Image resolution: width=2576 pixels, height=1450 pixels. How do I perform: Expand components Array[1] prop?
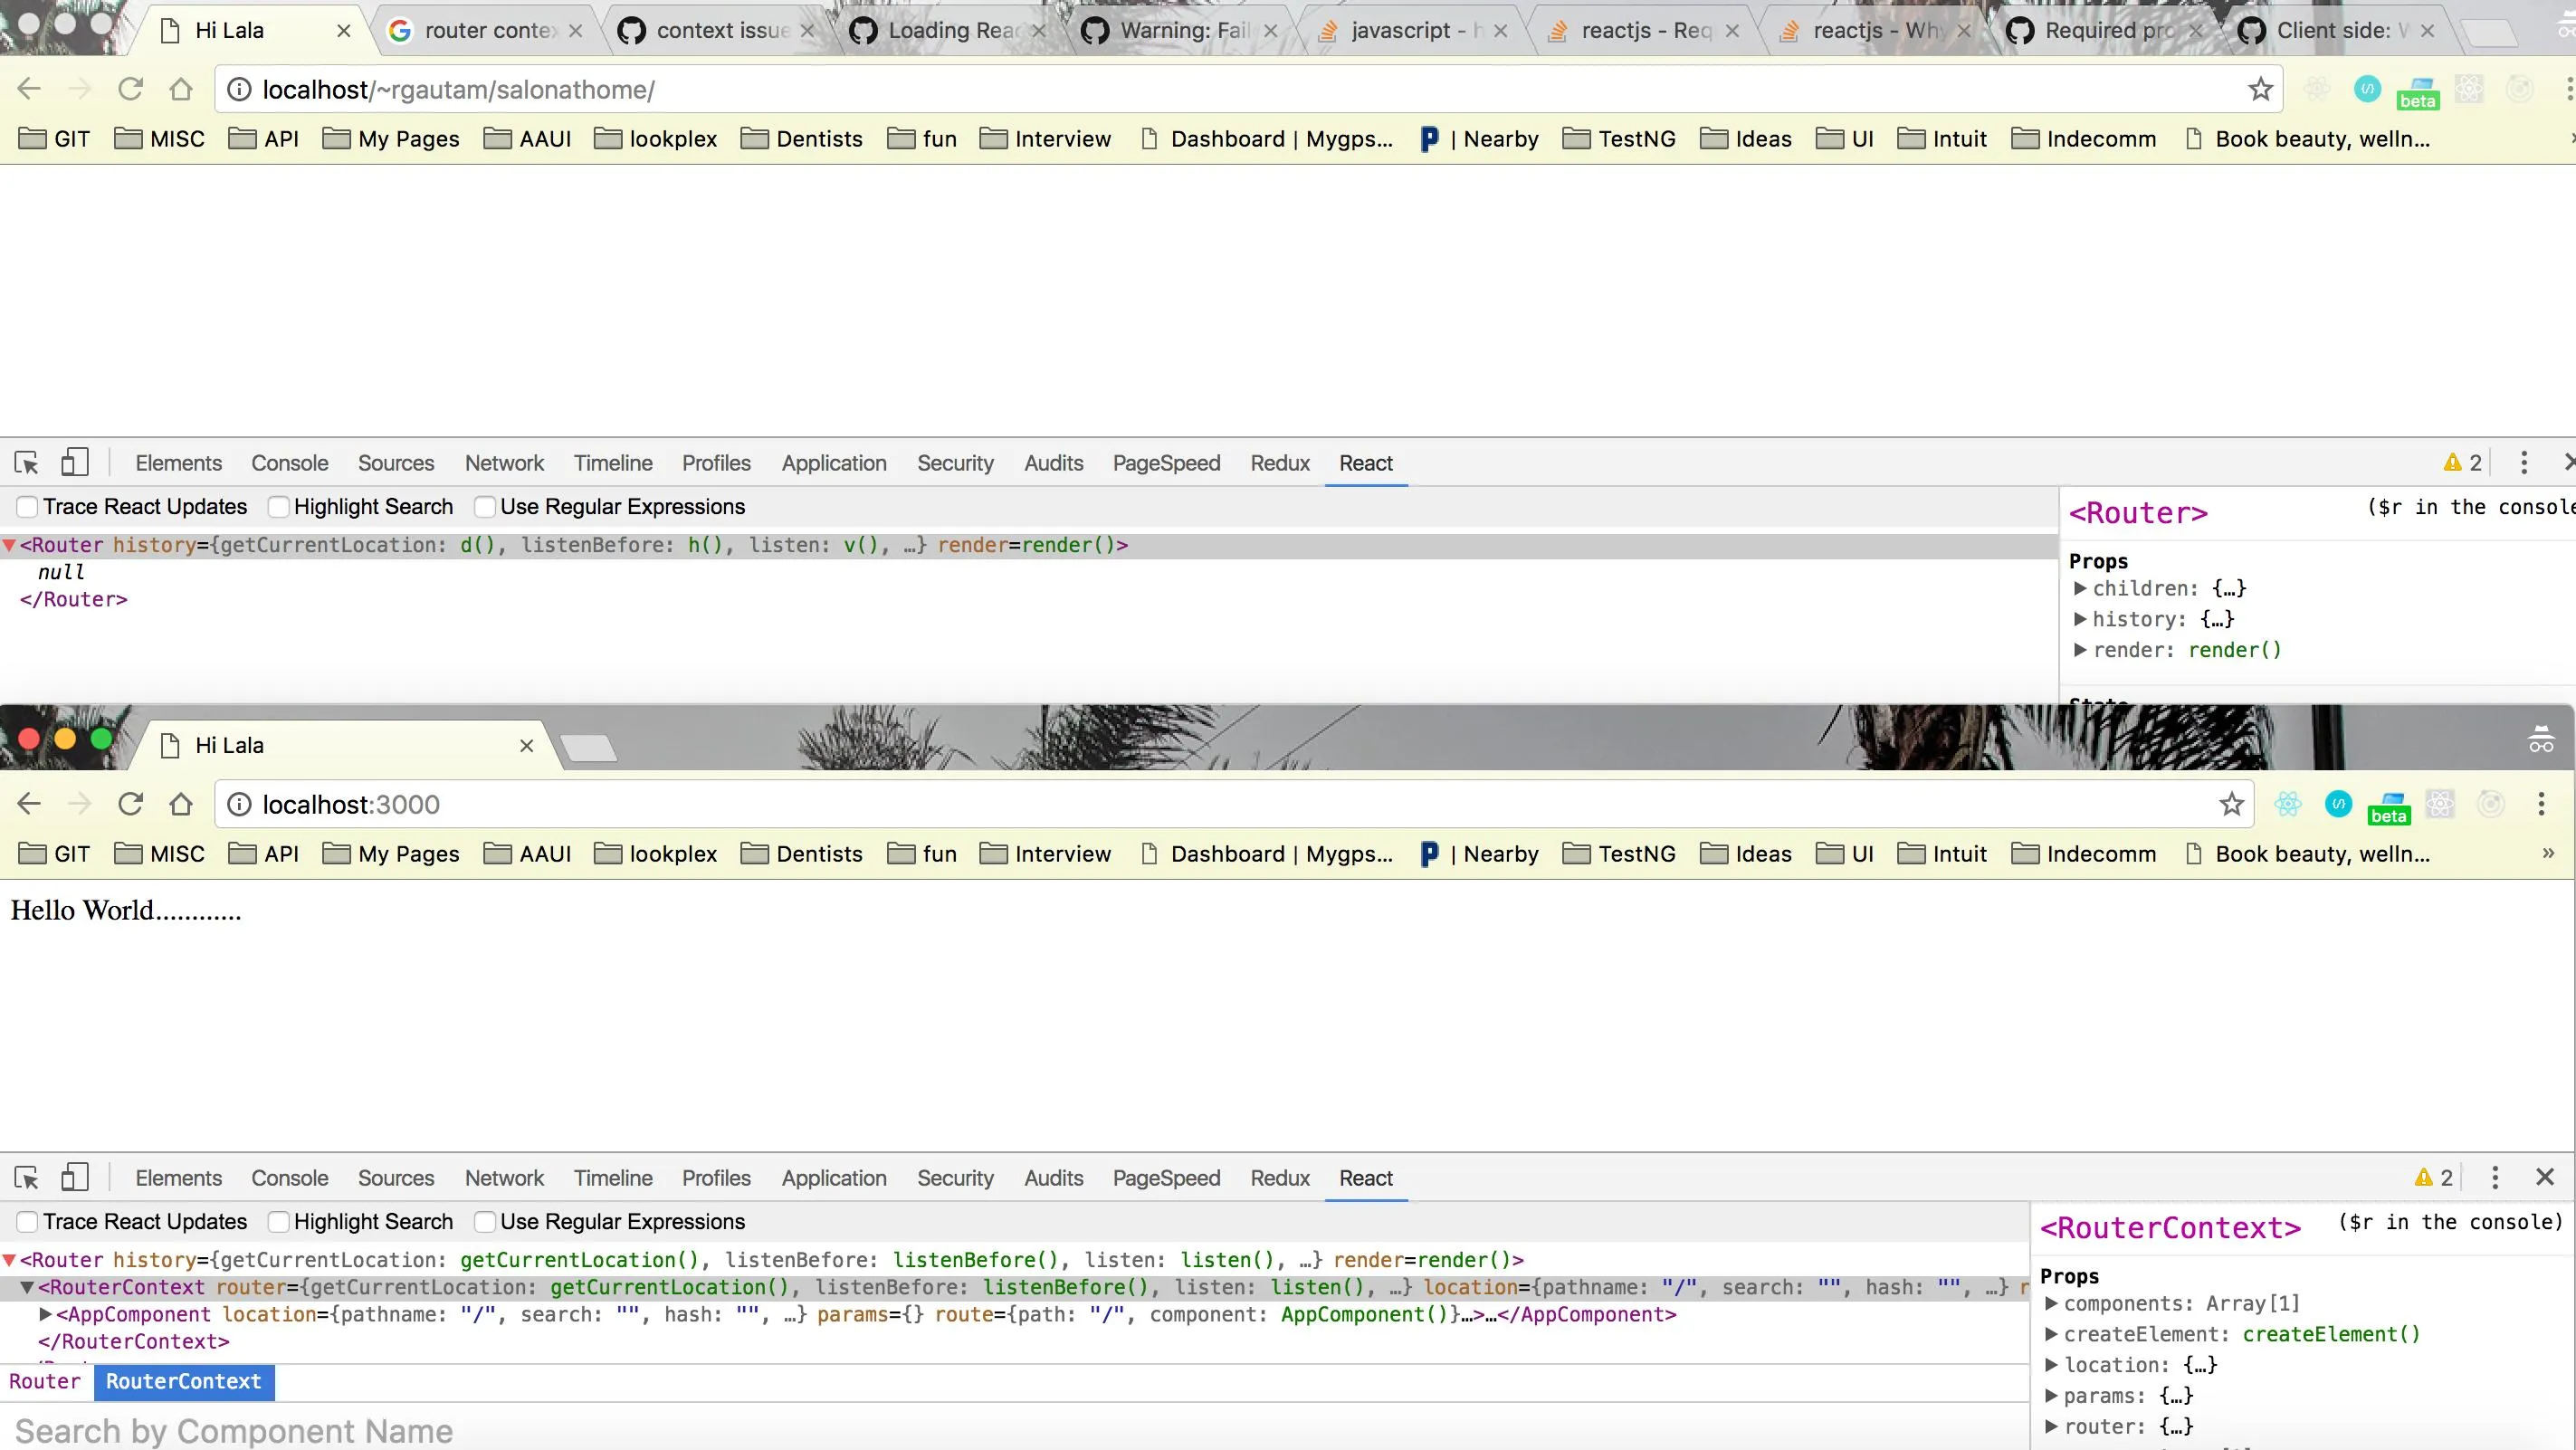[x=2051, y=1303]
